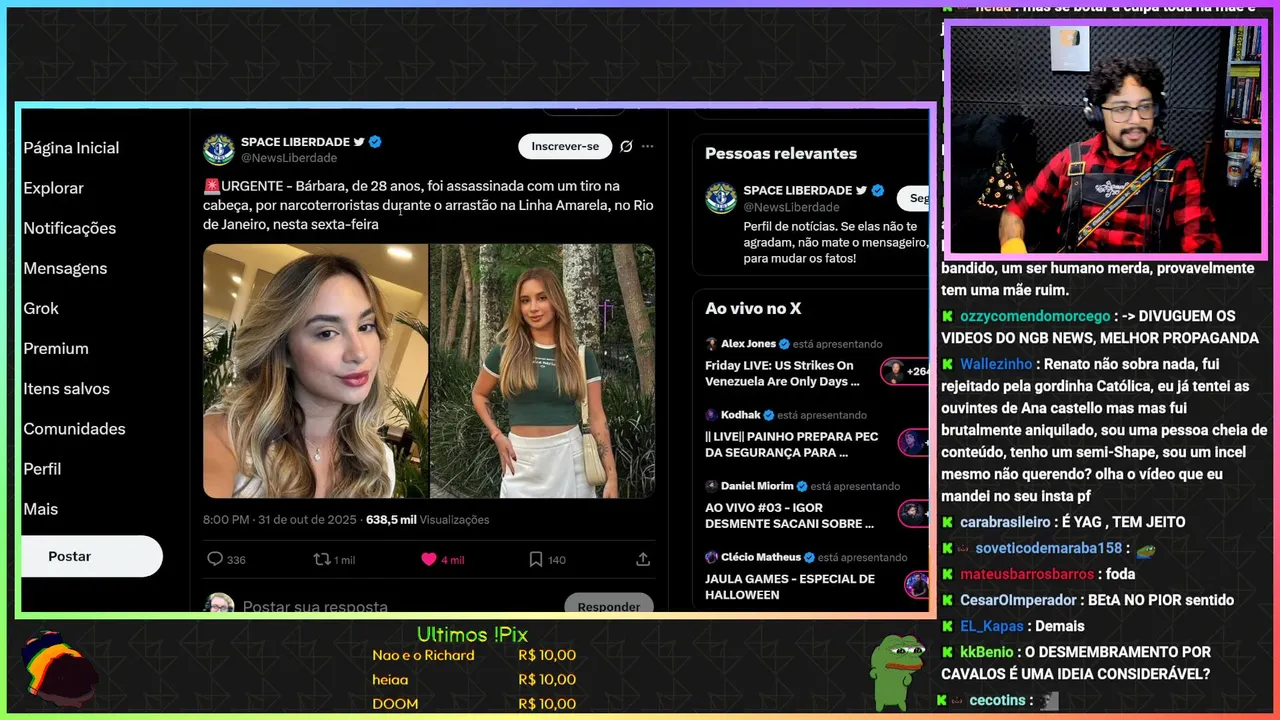1280x720 pixels.
Task: Open Alex Jones Friday LIVE broadcast
Action: coord(782,373)
